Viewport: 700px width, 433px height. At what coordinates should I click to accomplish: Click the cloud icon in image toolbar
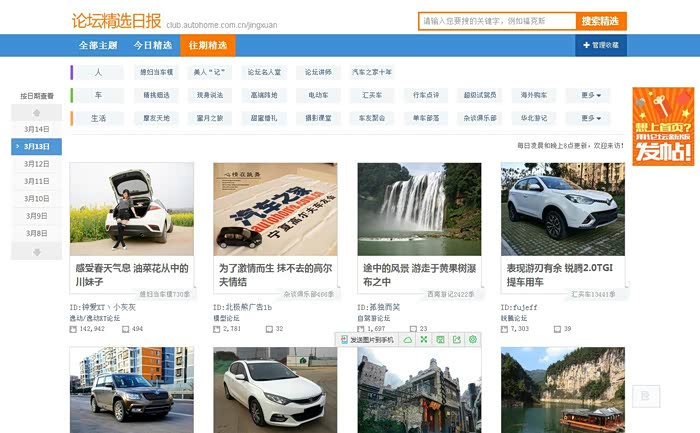click(x=408, y=340)
